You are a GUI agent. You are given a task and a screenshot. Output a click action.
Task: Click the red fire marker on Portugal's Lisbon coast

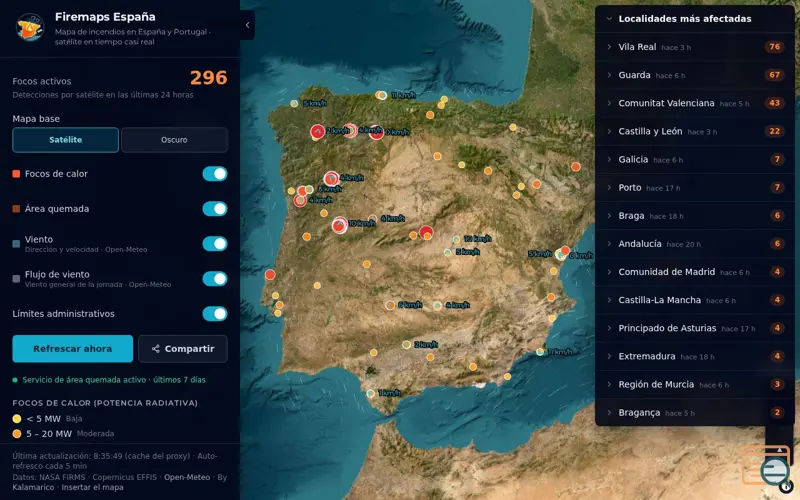pos(270,274)
